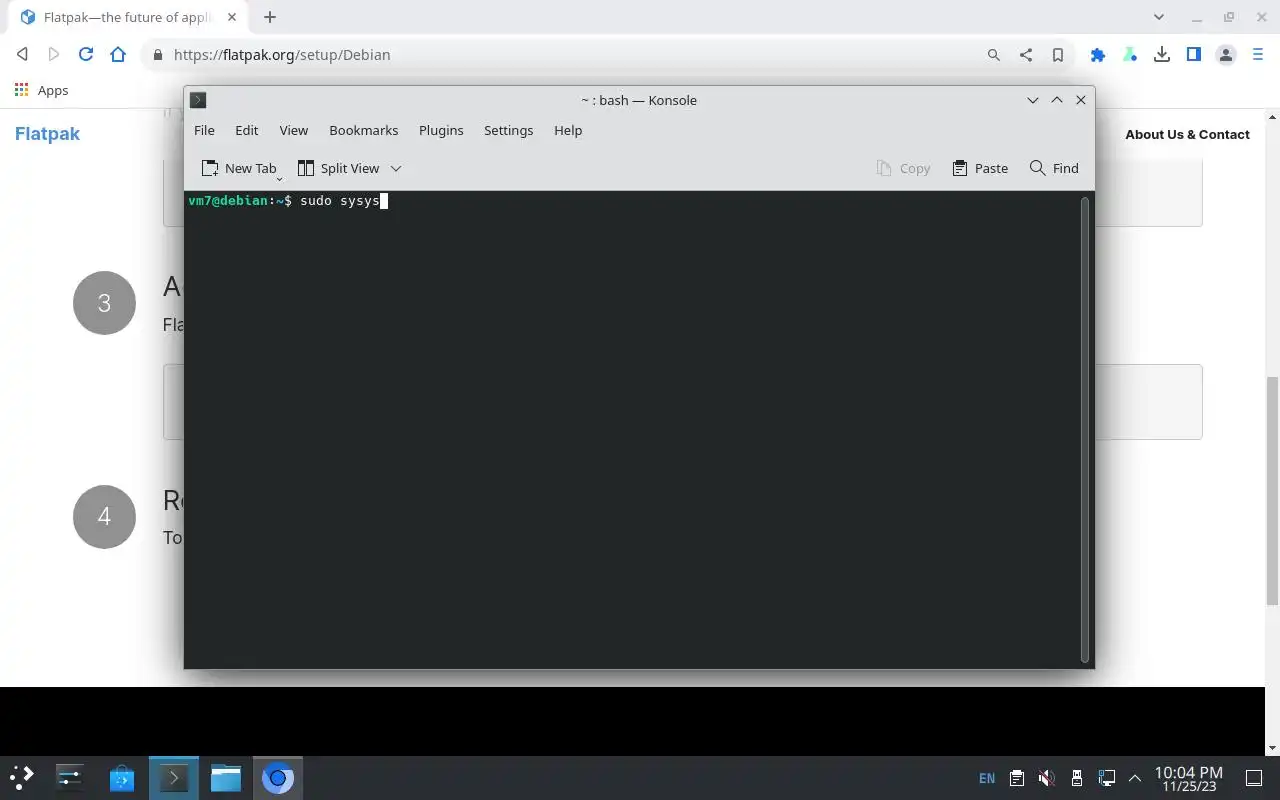Screen dimensions: 1280x800
Task: Open Konsole Settings menu
Action: pyautogui.click(x=508, y=130)
